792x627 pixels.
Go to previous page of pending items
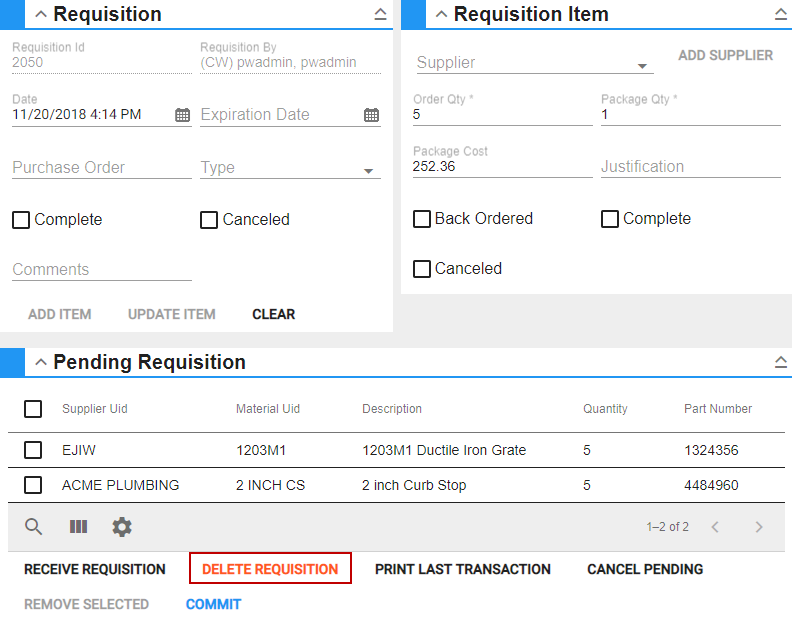715,527
